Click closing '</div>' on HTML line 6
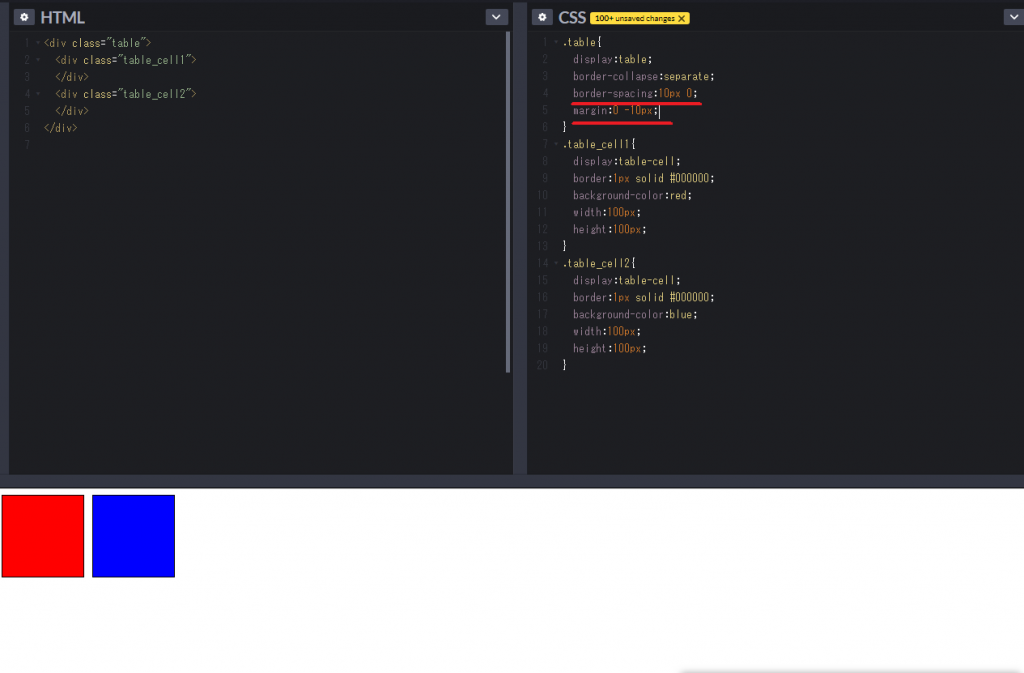 click(61, 128)
